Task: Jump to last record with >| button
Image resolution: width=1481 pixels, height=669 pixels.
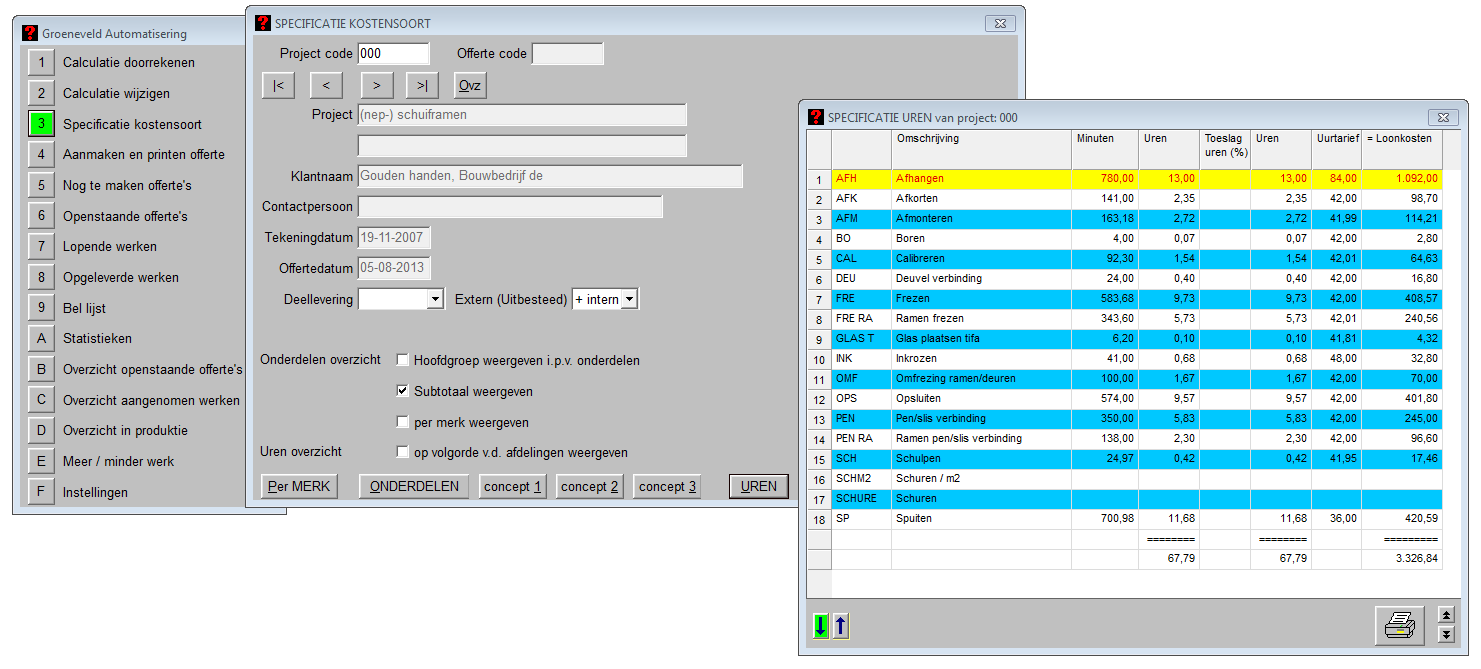Action: (x=422, y=86)
